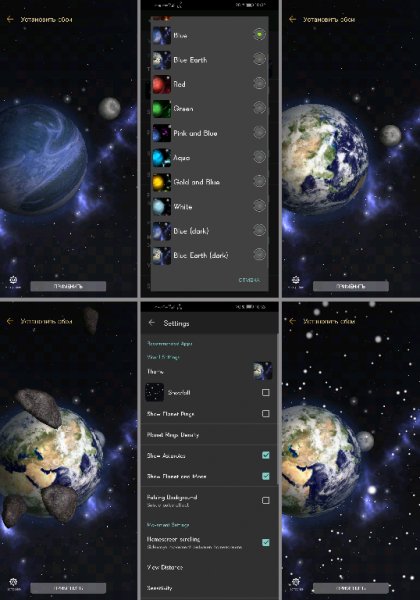Tap the Blue Earth (dark) theme thumbnail
This screenshot has height=600, width=420.
(161, 256)
